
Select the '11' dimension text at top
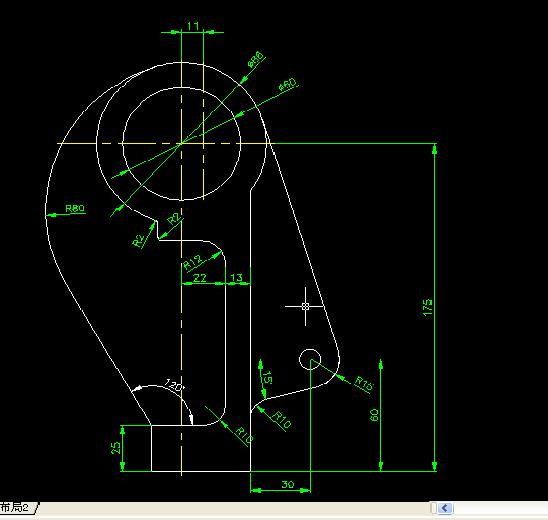tap(193, 26)
